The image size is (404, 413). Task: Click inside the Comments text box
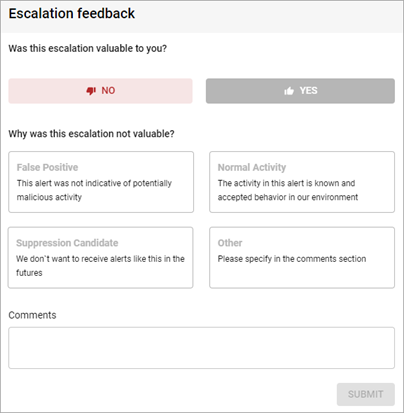coord(202,348)
